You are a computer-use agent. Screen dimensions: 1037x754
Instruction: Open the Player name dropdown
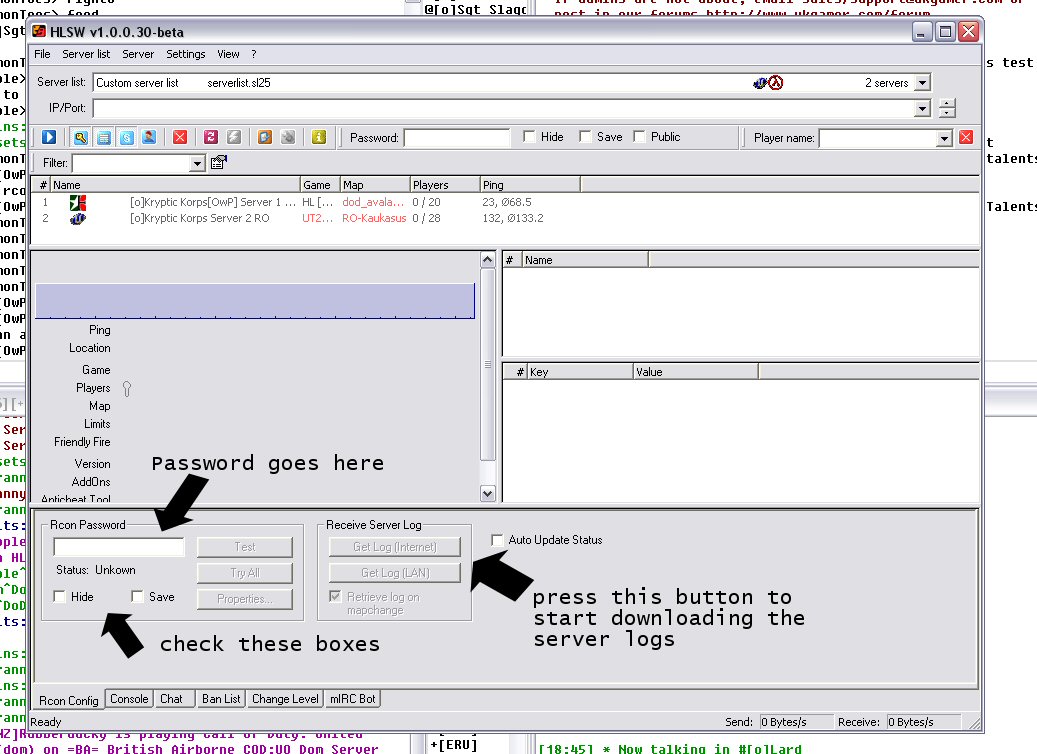click(x=944, y=138)
